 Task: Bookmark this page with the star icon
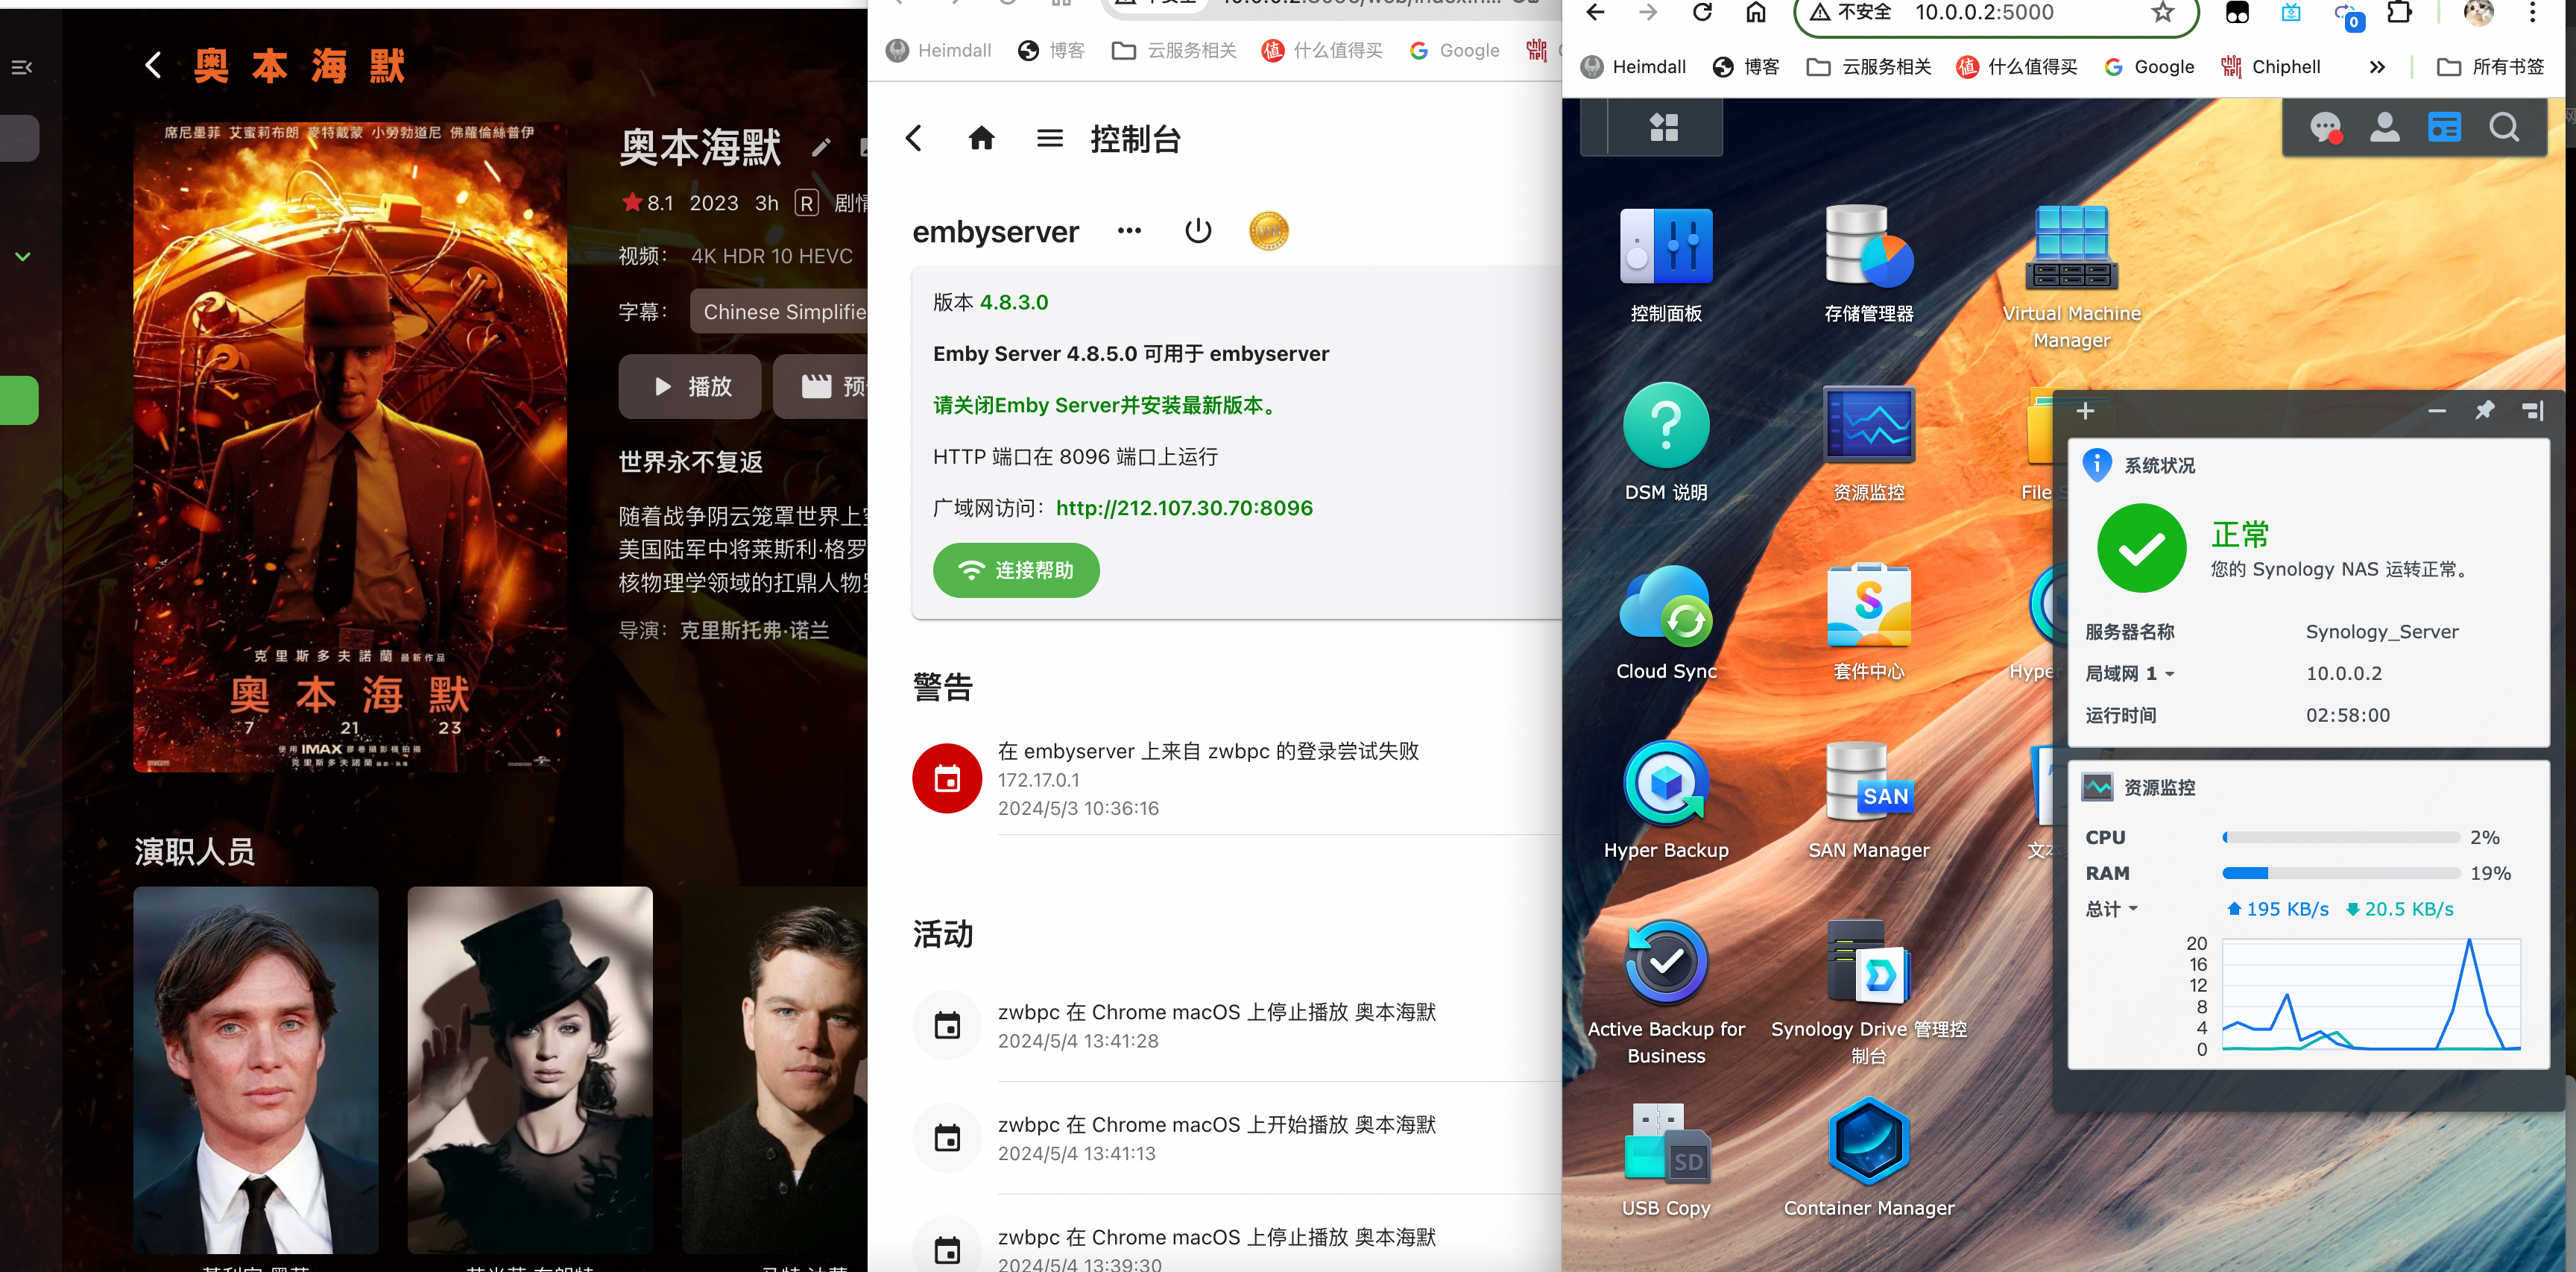(2163, 12)
